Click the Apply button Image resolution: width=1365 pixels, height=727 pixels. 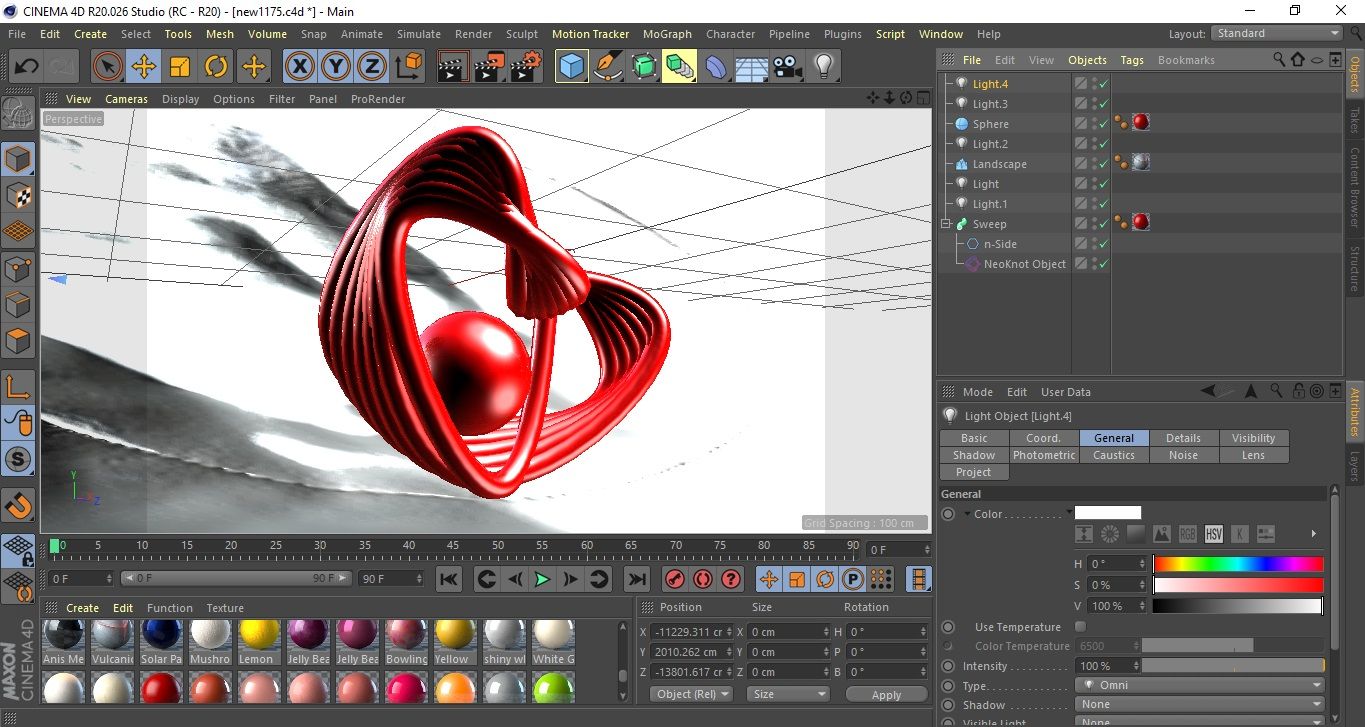[x=886, y=694]
